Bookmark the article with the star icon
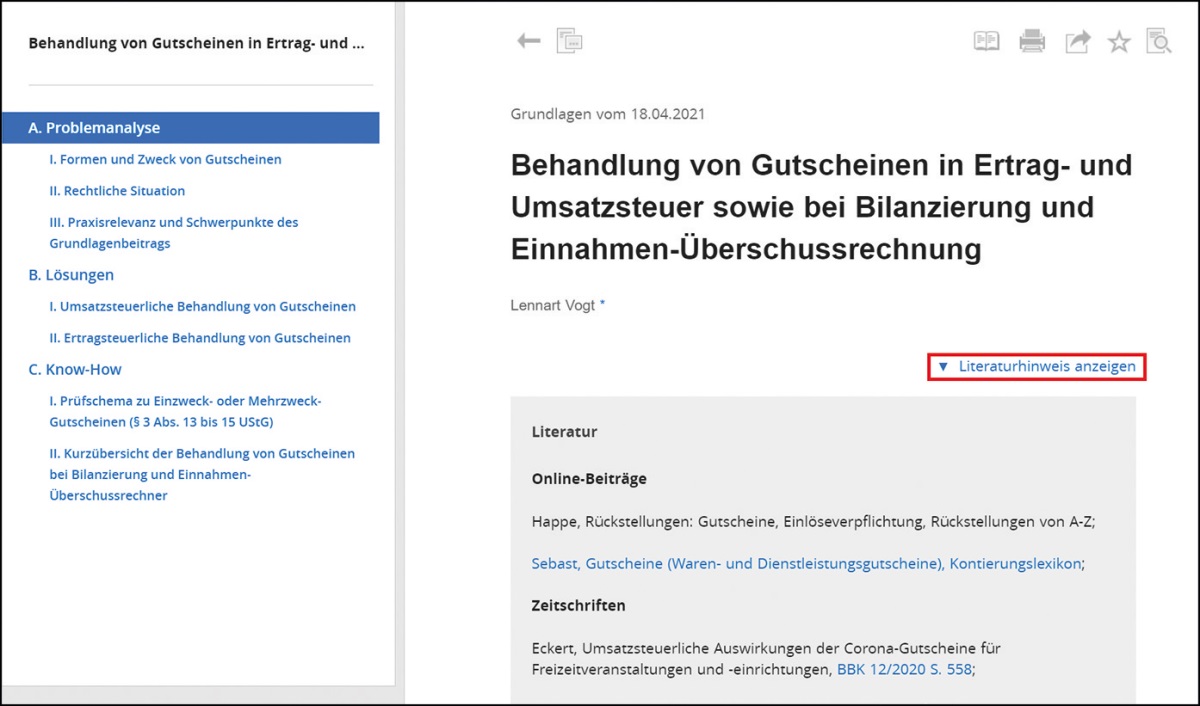 click(x=1119, y=41)
